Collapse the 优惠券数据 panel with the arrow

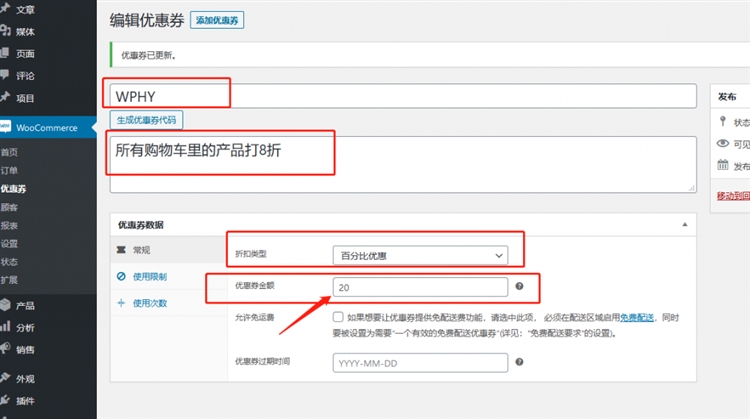coord(684,224)
